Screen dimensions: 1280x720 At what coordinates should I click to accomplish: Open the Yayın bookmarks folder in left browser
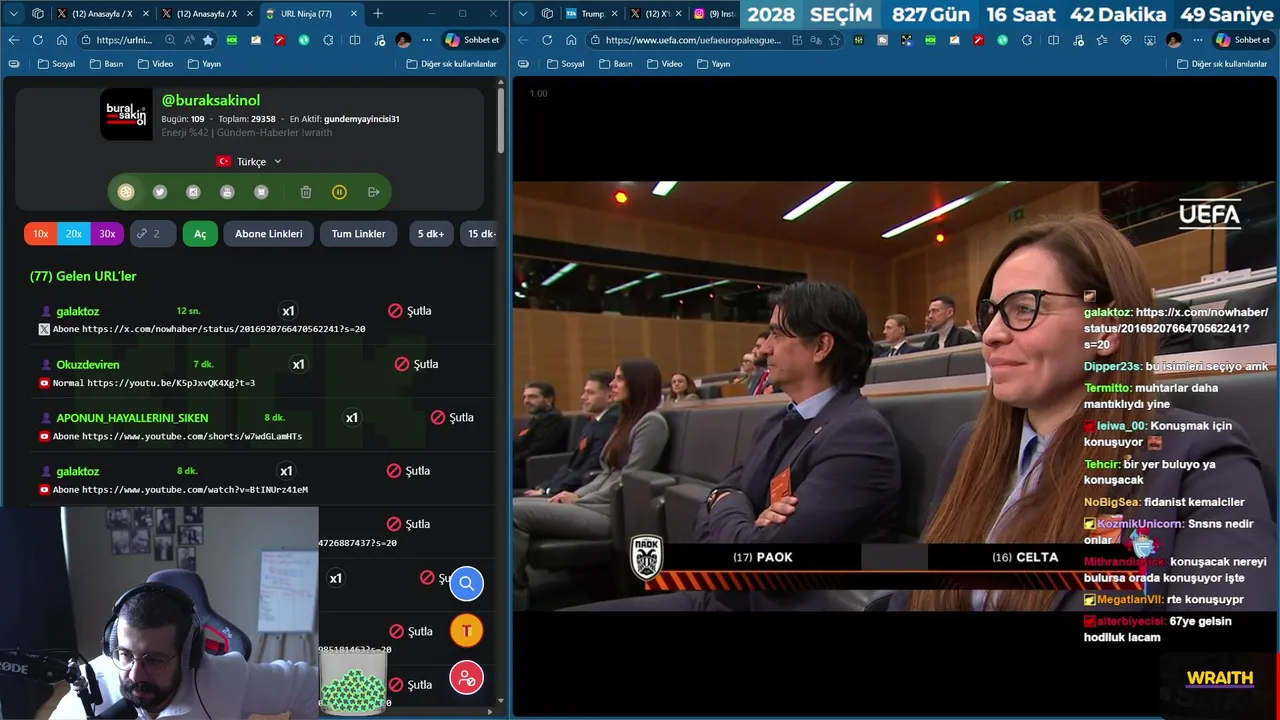tap(204, 63)
